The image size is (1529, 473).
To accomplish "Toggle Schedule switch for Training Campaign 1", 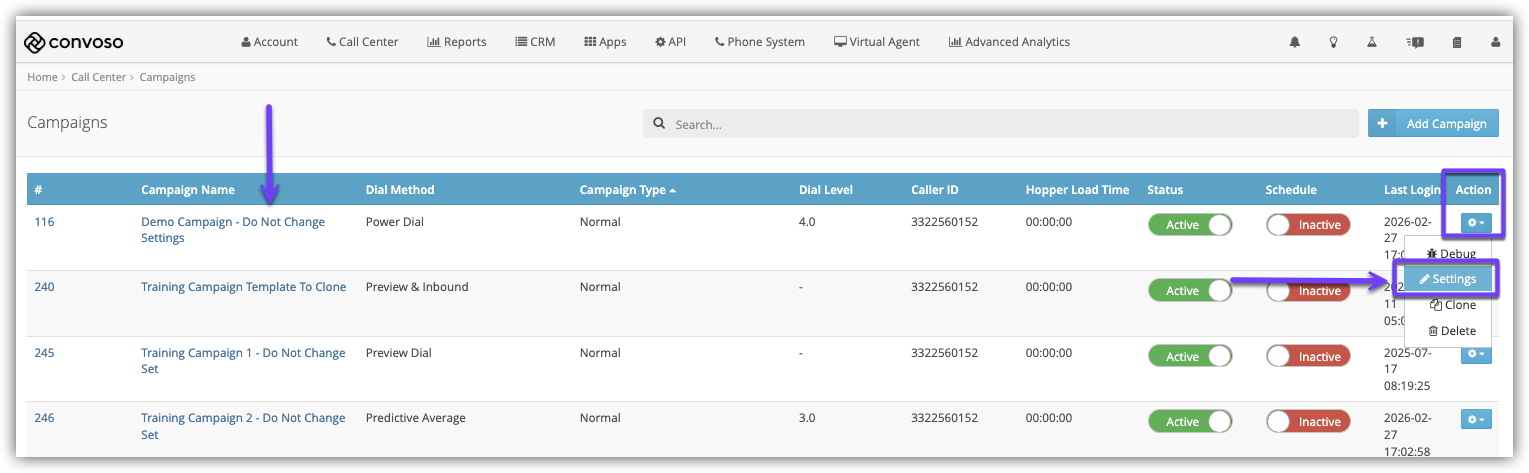I will (x=1307, y=357).
